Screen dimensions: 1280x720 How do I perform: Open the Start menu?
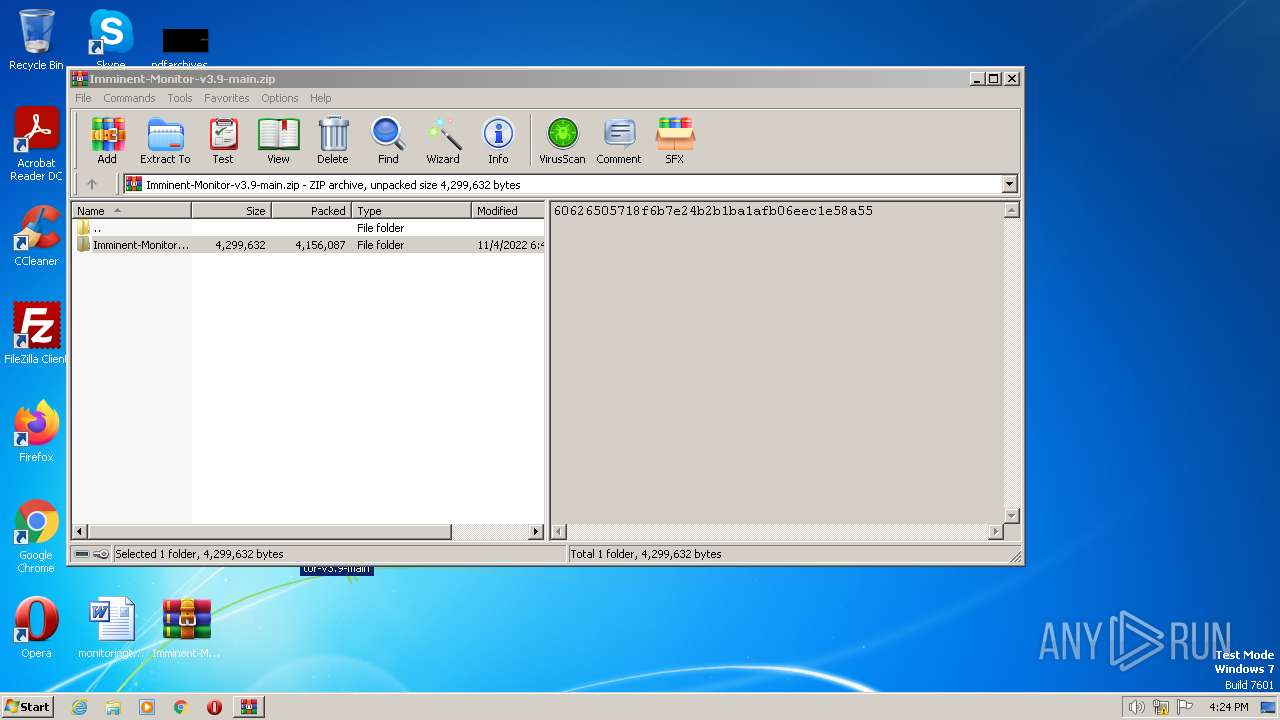[x=28, y=706]
